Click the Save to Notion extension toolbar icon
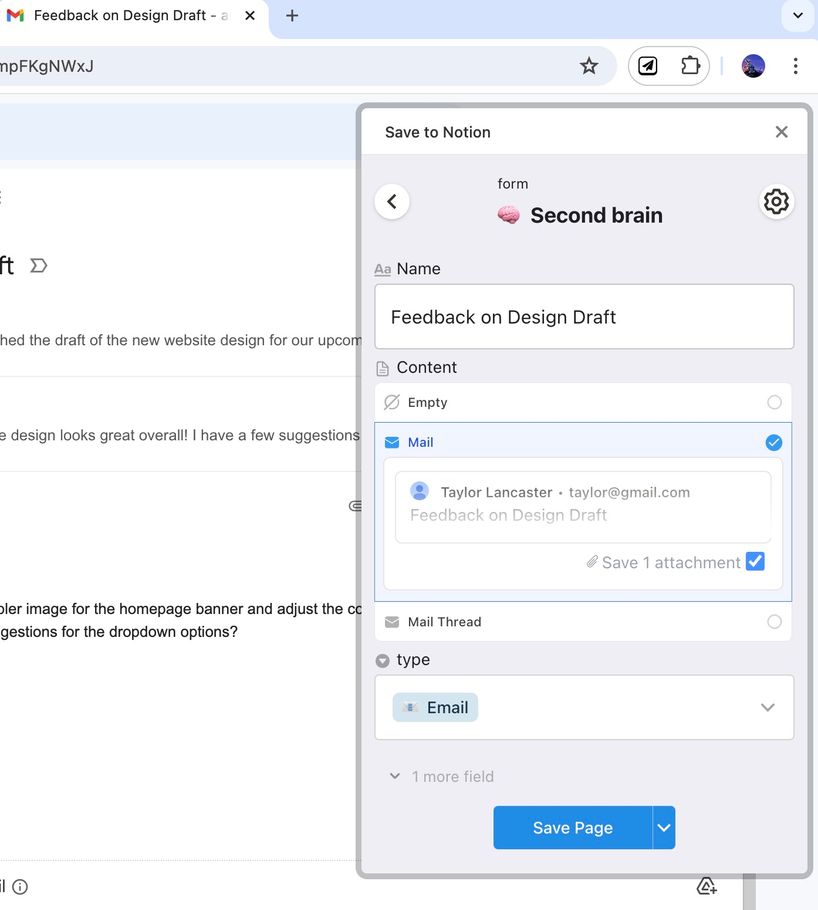The image size is (818, 910). click(647, 65)
